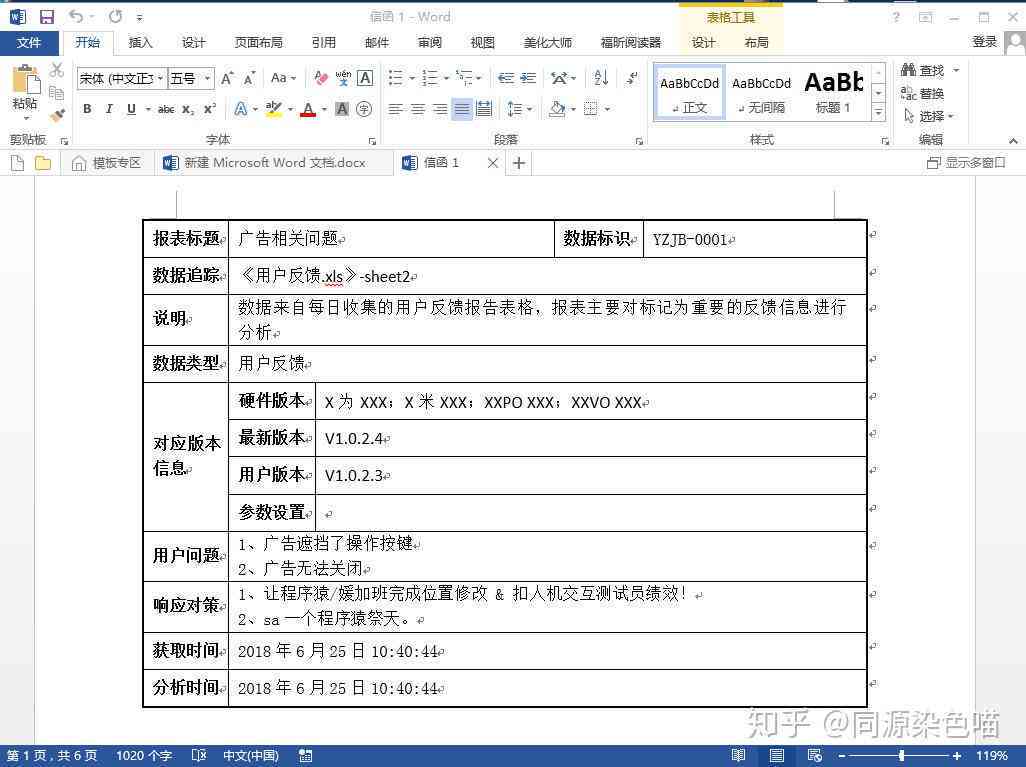Viewport: 1026px width, 767px height.
Task: Switch to the 插入 ribbon tab
Action: coord(140,43)
